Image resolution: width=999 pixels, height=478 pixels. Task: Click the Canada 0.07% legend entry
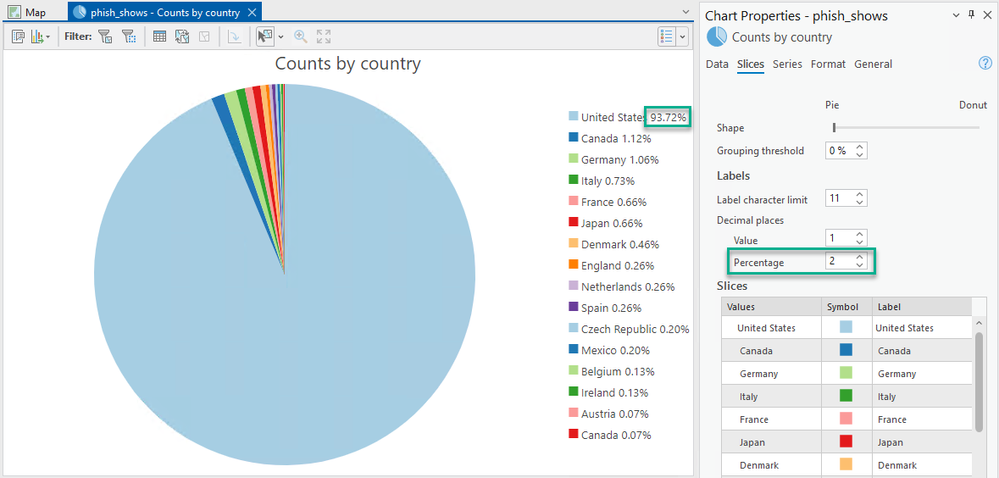[610, 435]
